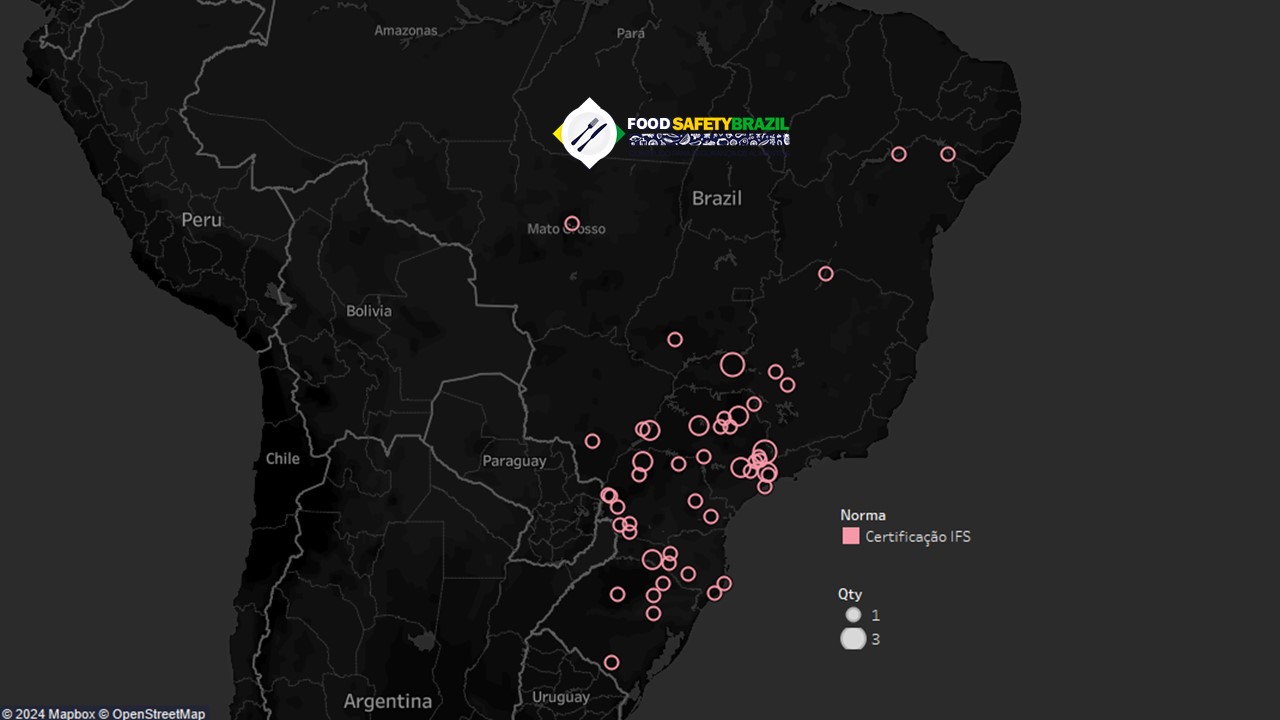Screen dimensions: 1280x720
Task: Open the OpenStreetMap attribution link
Action: (152, 714)
